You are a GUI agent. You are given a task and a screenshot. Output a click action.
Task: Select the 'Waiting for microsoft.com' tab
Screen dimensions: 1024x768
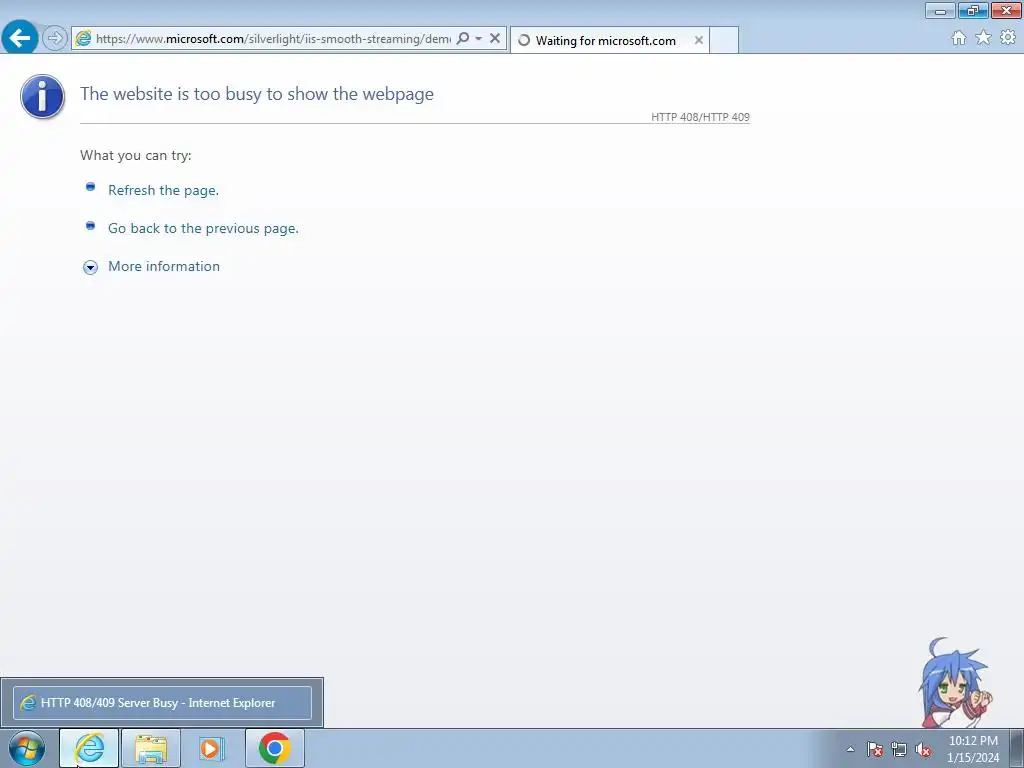[x=609, y=40]
